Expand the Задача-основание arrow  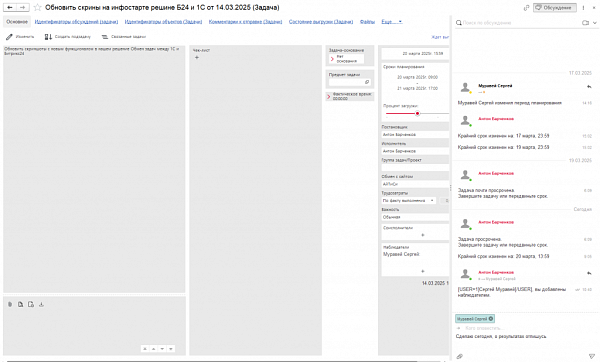(332, 59)
